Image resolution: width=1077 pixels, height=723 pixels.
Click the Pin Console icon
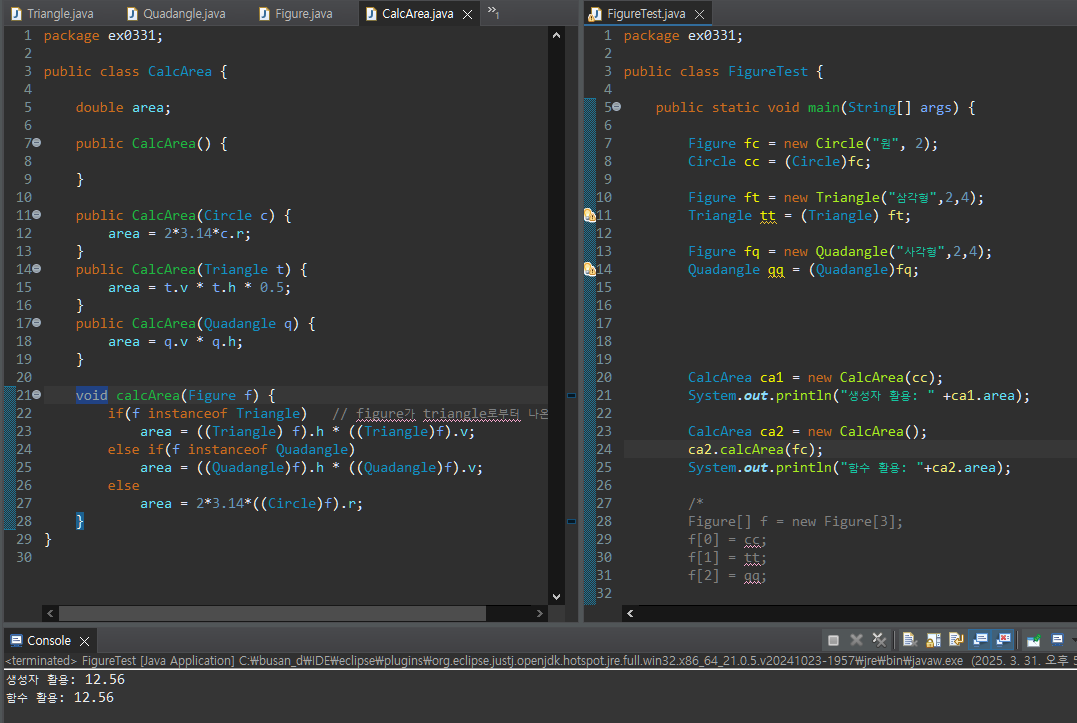[x=1033, y=640]
